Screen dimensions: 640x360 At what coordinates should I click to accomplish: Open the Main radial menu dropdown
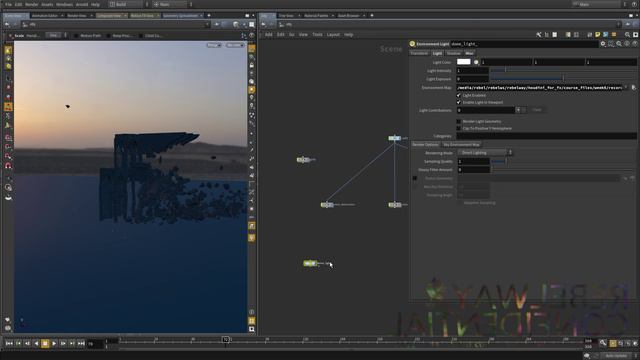(172, 4)
